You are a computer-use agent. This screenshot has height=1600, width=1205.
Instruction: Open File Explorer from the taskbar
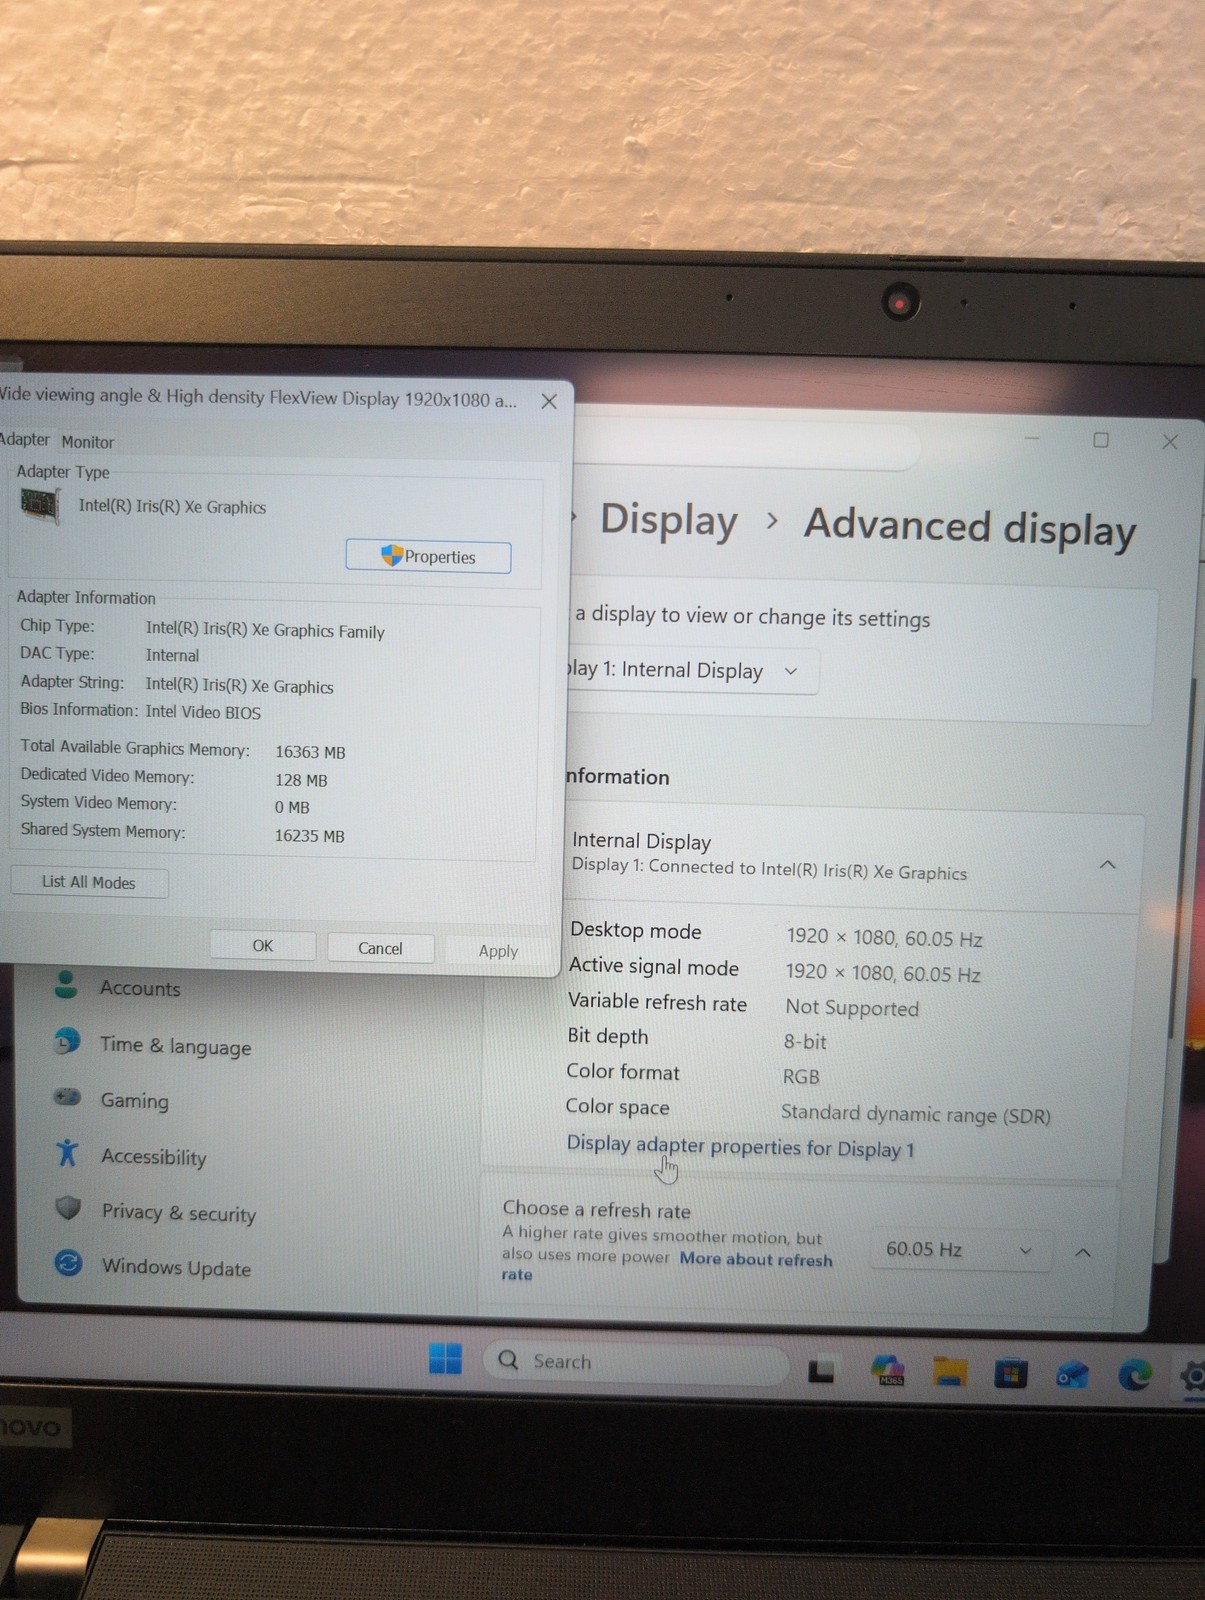coord(949,1372)
